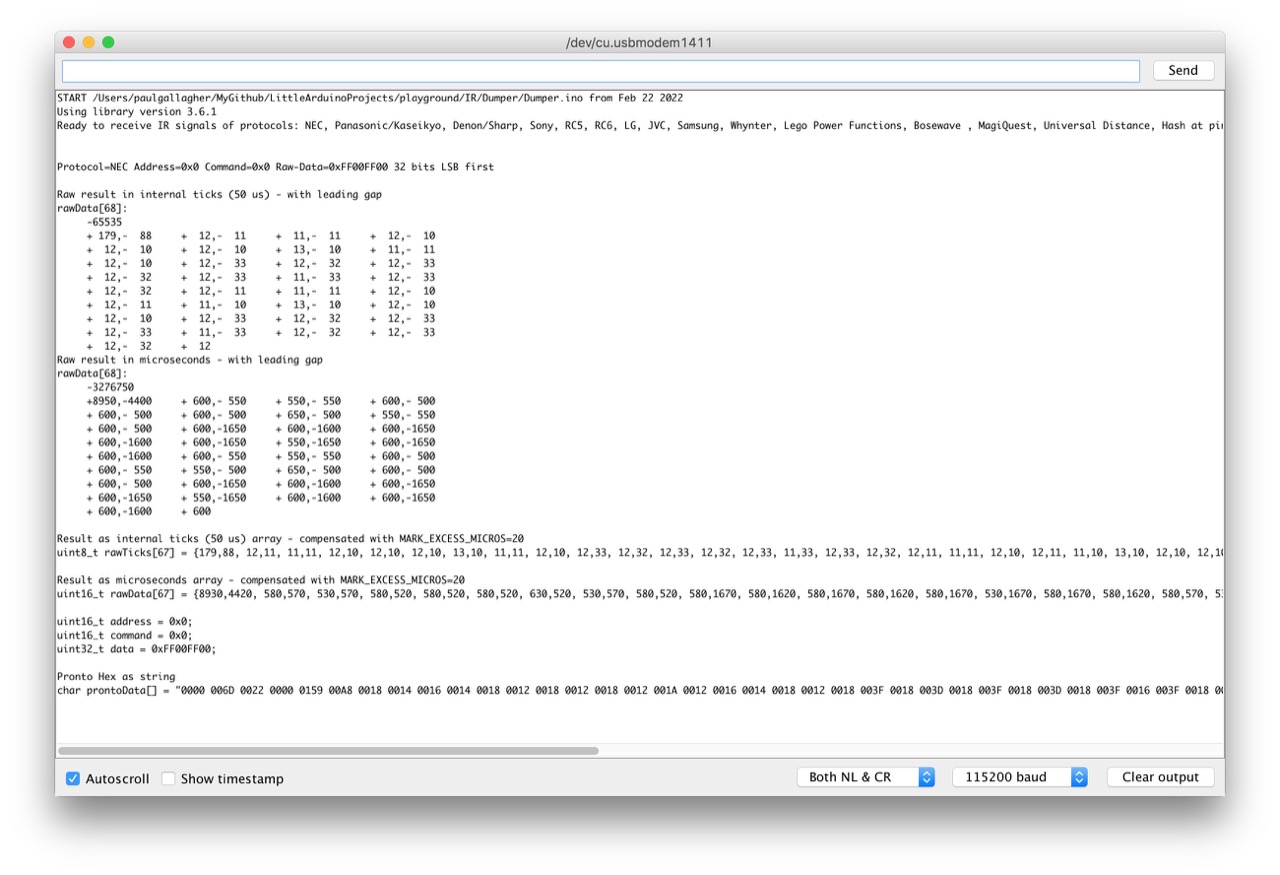Viewport: 1280px width, 875px height.
Task: Click the Clear output button
Action: [x=1160, y=777]
